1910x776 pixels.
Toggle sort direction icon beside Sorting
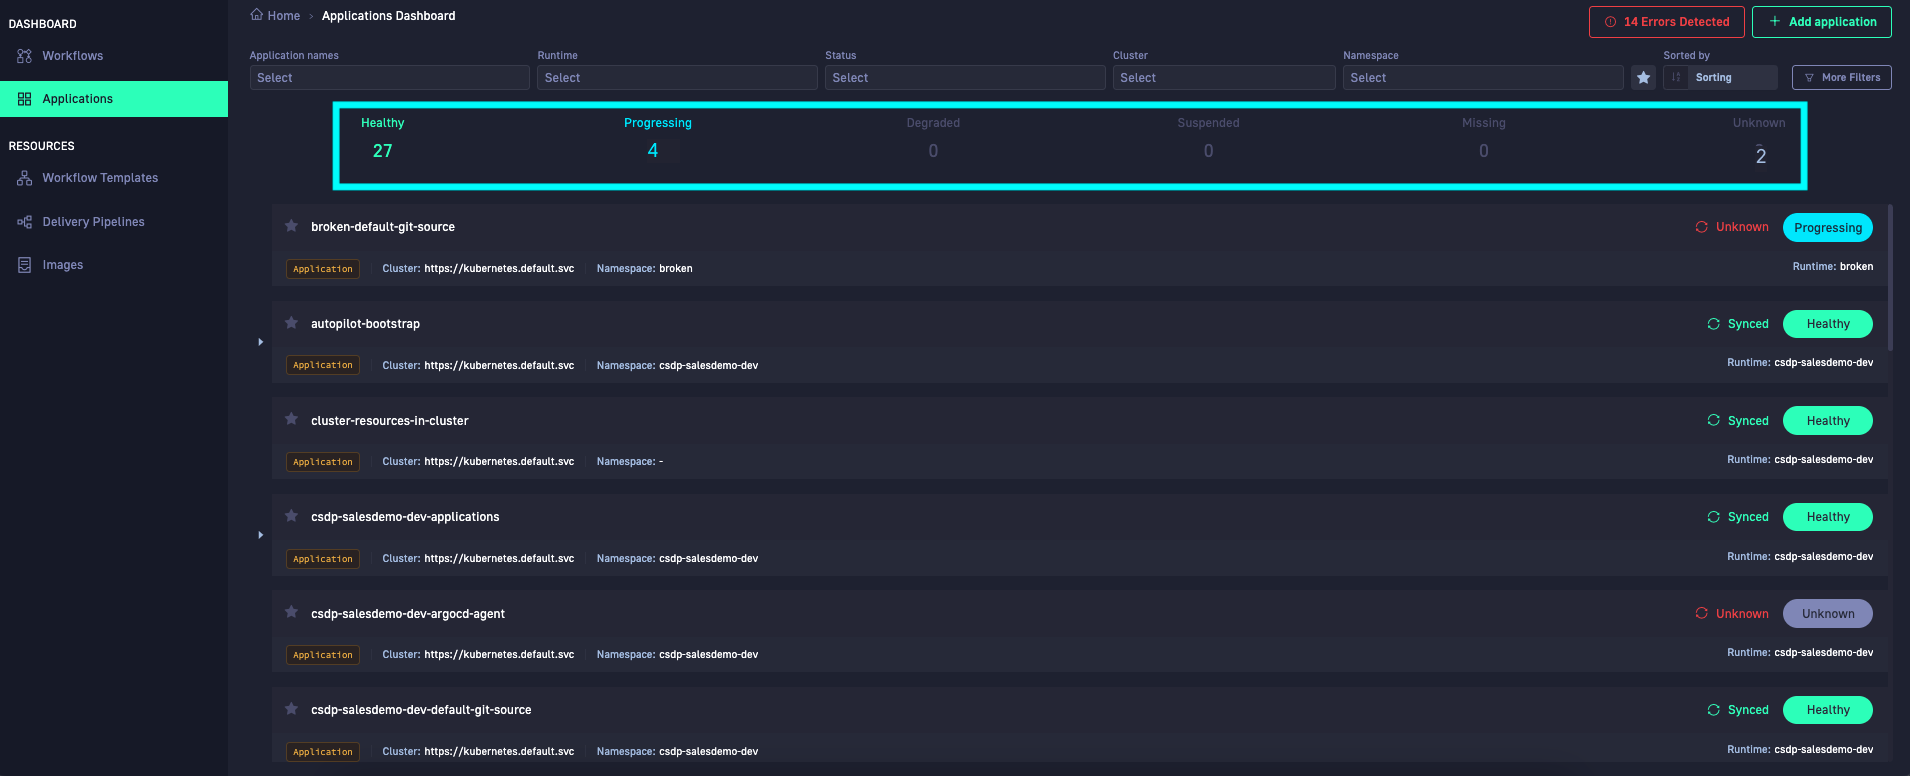point(1676,77)
